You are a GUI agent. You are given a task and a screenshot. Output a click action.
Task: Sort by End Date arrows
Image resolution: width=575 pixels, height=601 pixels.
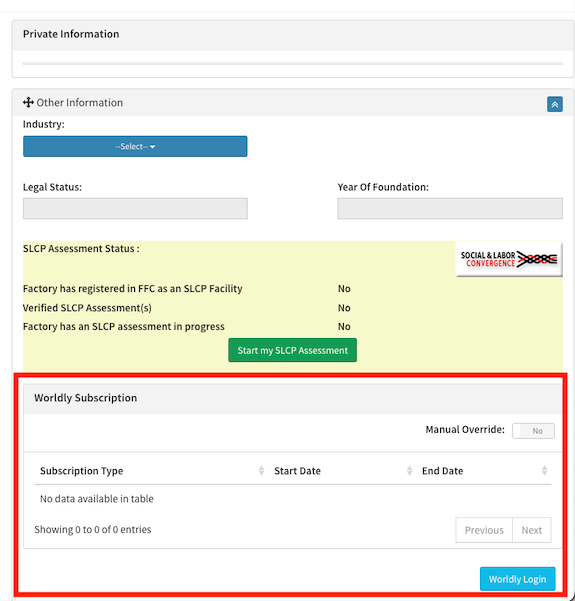click(x=544, y=471)
